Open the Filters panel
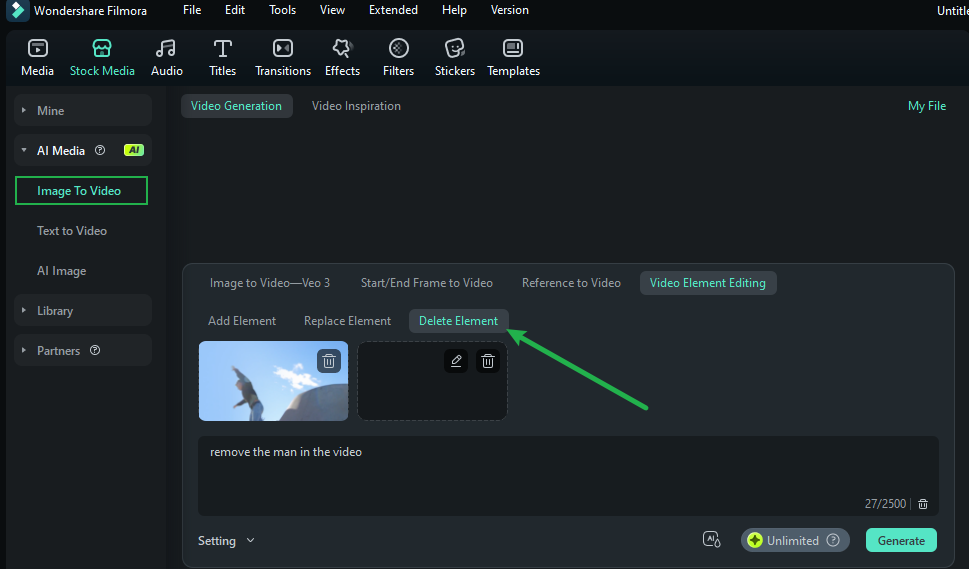 click(x=399, y=57)
